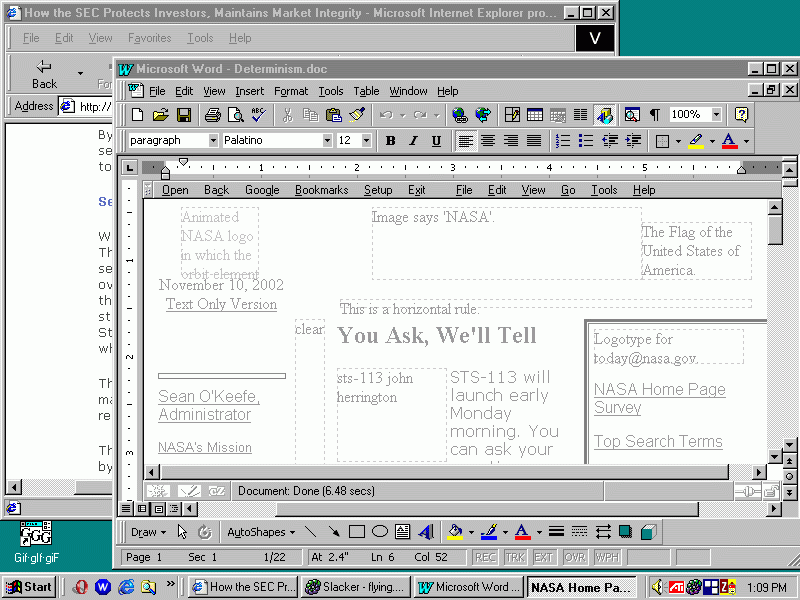
Task: Select the Line tool in Drawing toolbar
Action: pos(311,532)
